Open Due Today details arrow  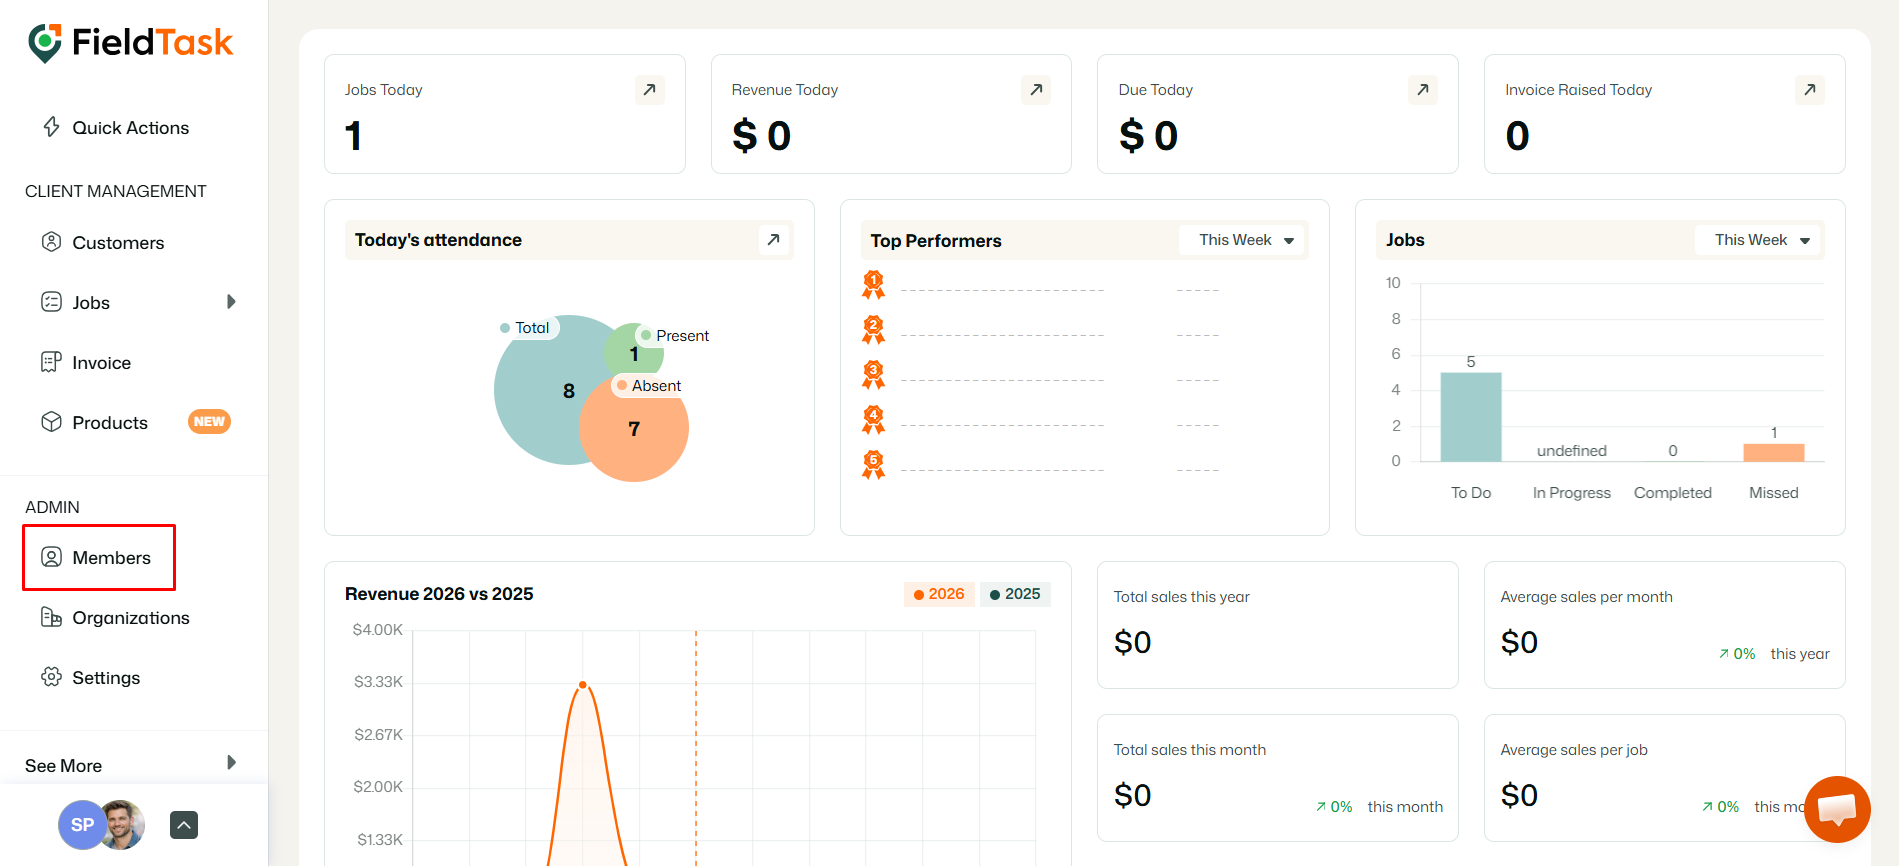1423,90
